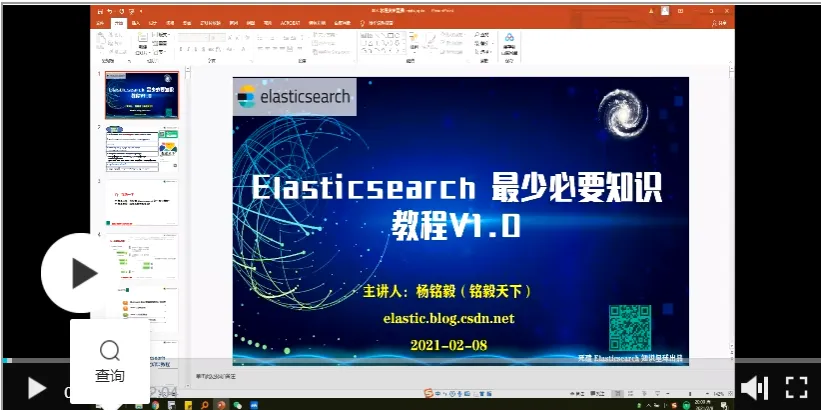Toggle Underline formatting in the ribbon

coord(195,49)
